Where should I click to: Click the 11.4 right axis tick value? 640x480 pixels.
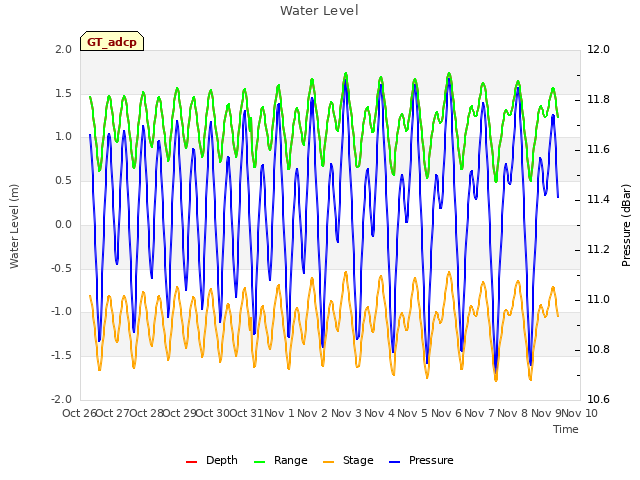point(598,200)
